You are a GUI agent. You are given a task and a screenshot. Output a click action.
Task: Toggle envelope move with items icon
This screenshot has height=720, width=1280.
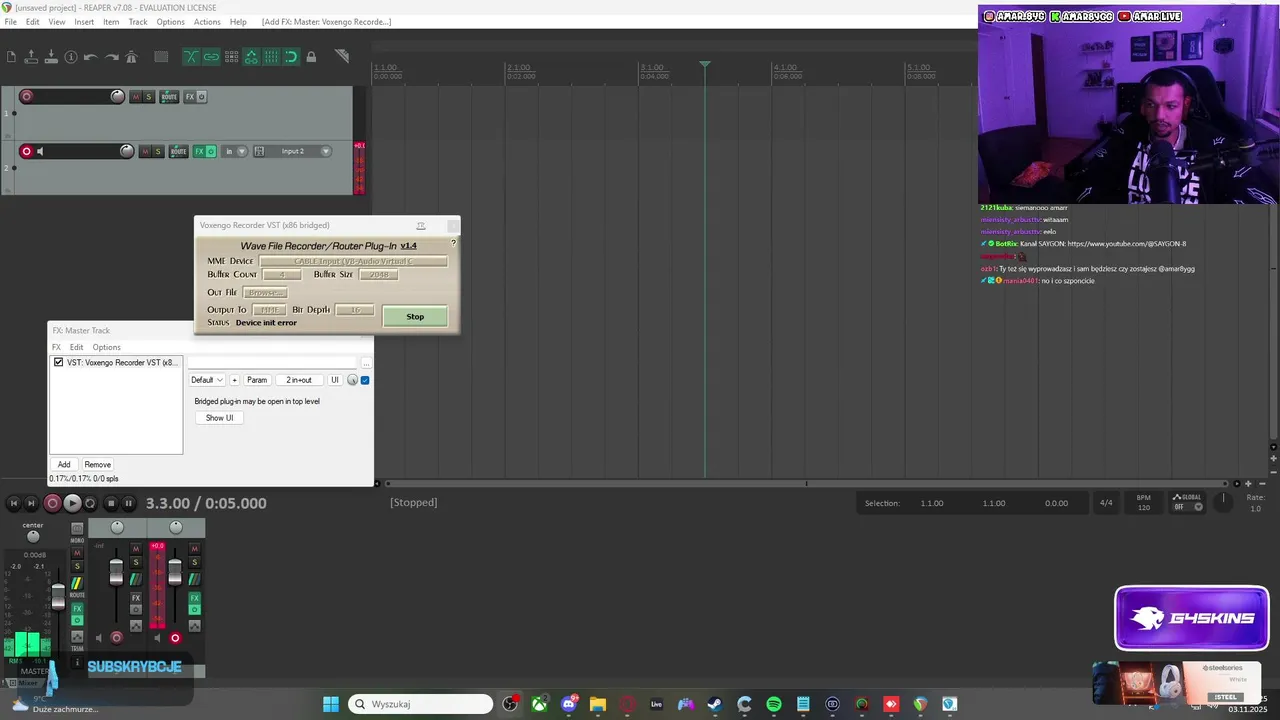[x=251, y=57]
